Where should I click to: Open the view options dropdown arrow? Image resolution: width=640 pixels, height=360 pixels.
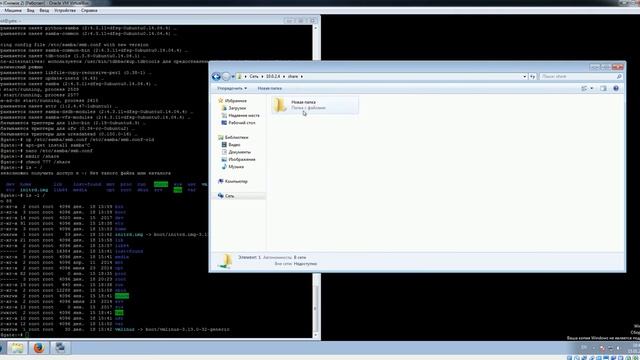[592, 88]
